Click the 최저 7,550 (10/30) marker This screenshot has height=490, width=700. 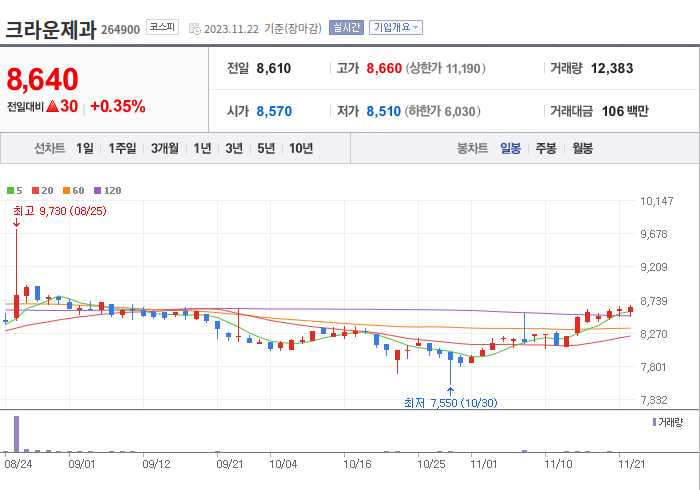(450, 403)
